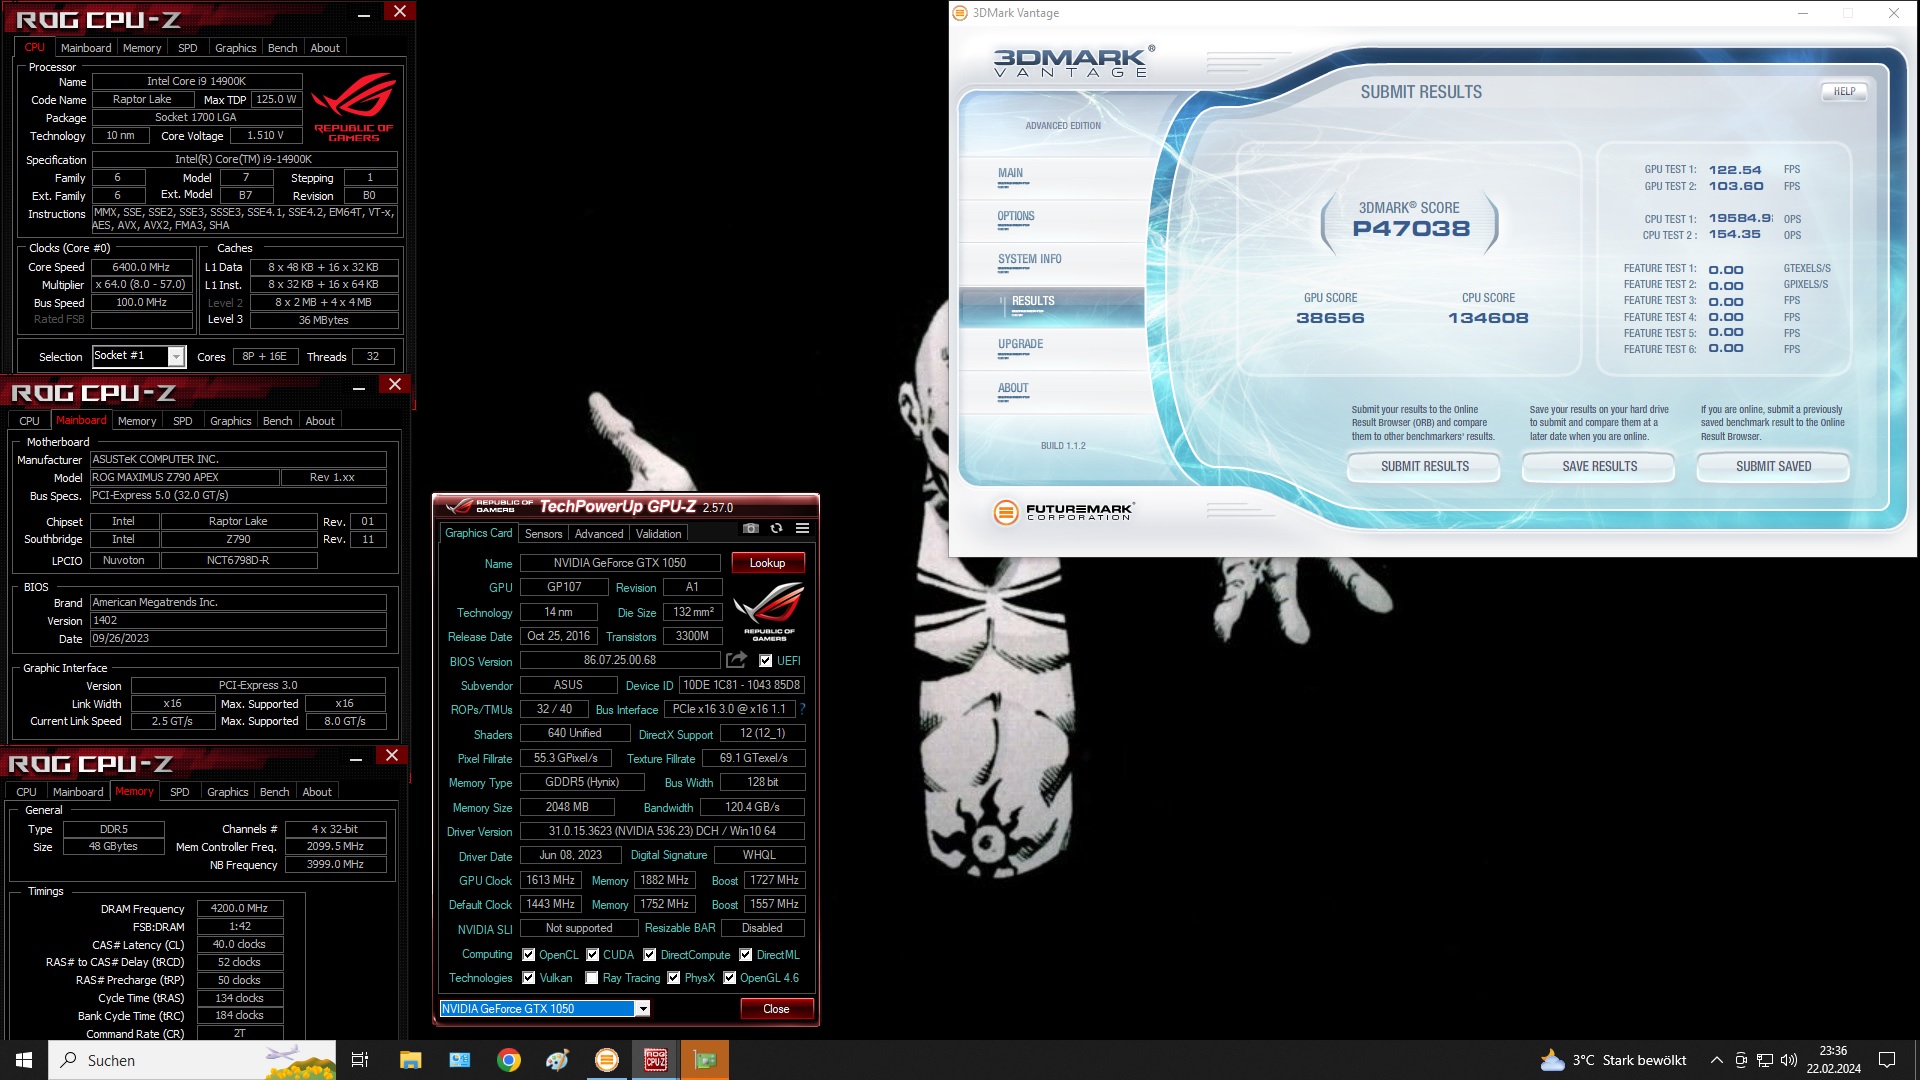Click the SAVE RESULTS button
Viewport: 1920px width, 1080px height.
click(1600, 467)
